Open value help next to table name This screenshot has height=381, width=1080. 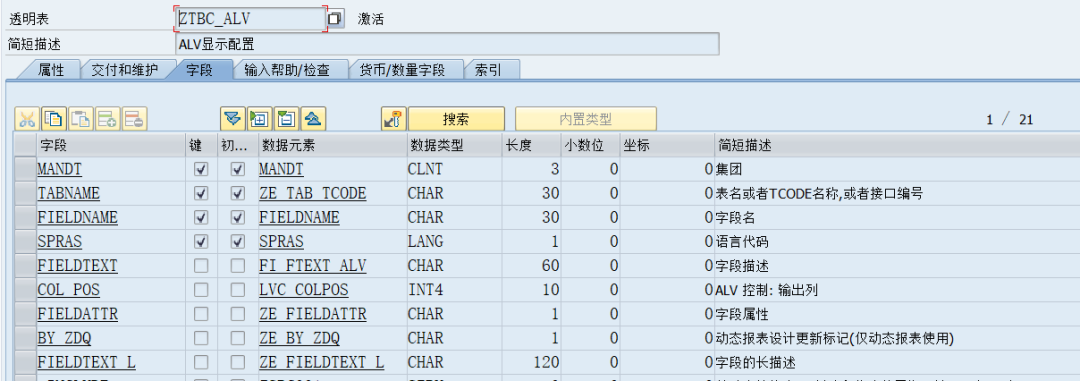335,19
